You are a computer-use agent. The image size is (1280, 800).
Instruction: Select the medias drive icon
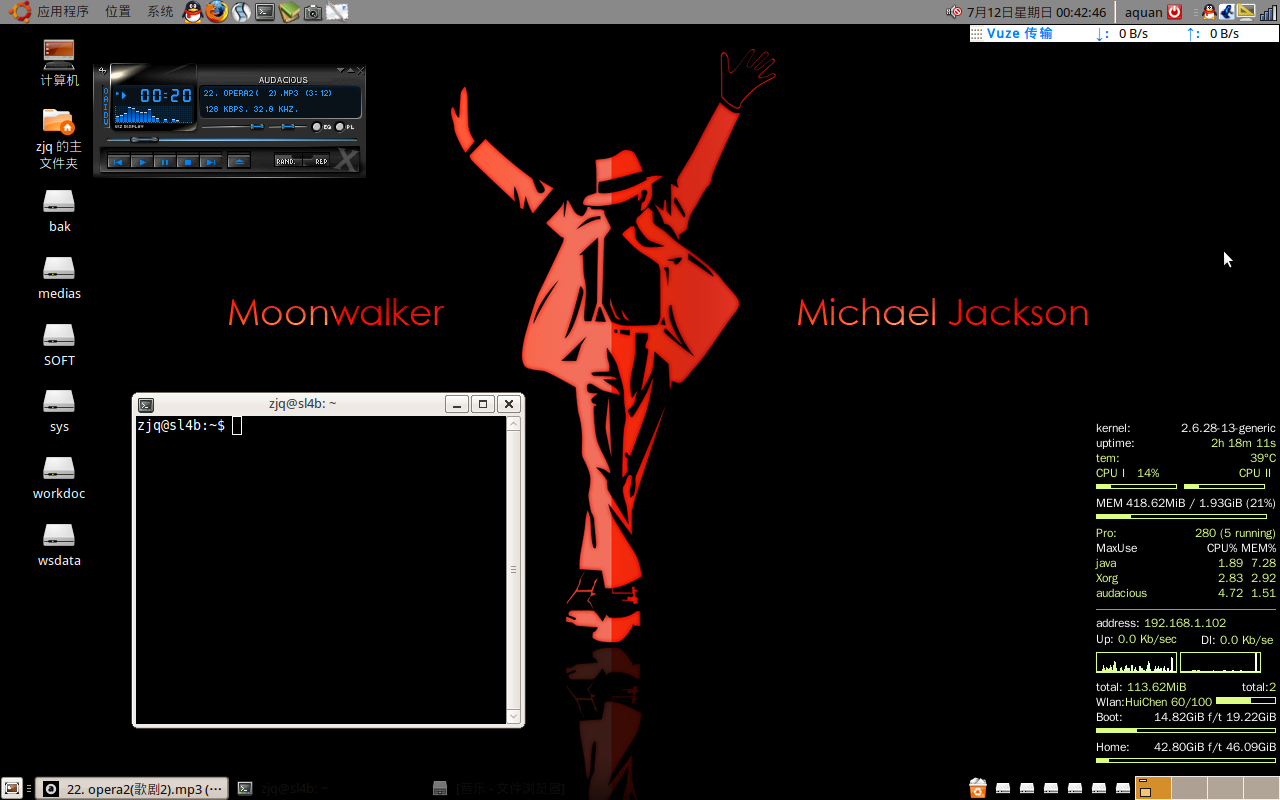[59, 278]
